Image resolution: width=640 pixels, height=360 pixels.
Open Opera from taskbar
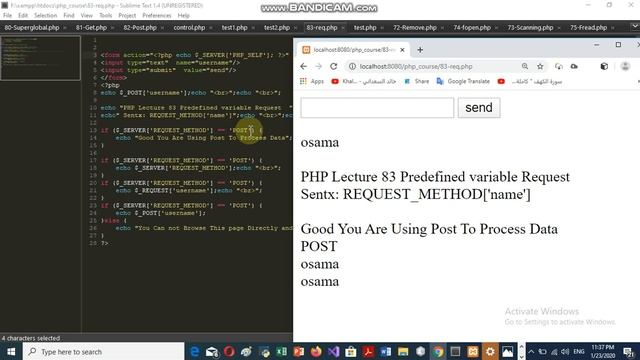click(229, 351)
